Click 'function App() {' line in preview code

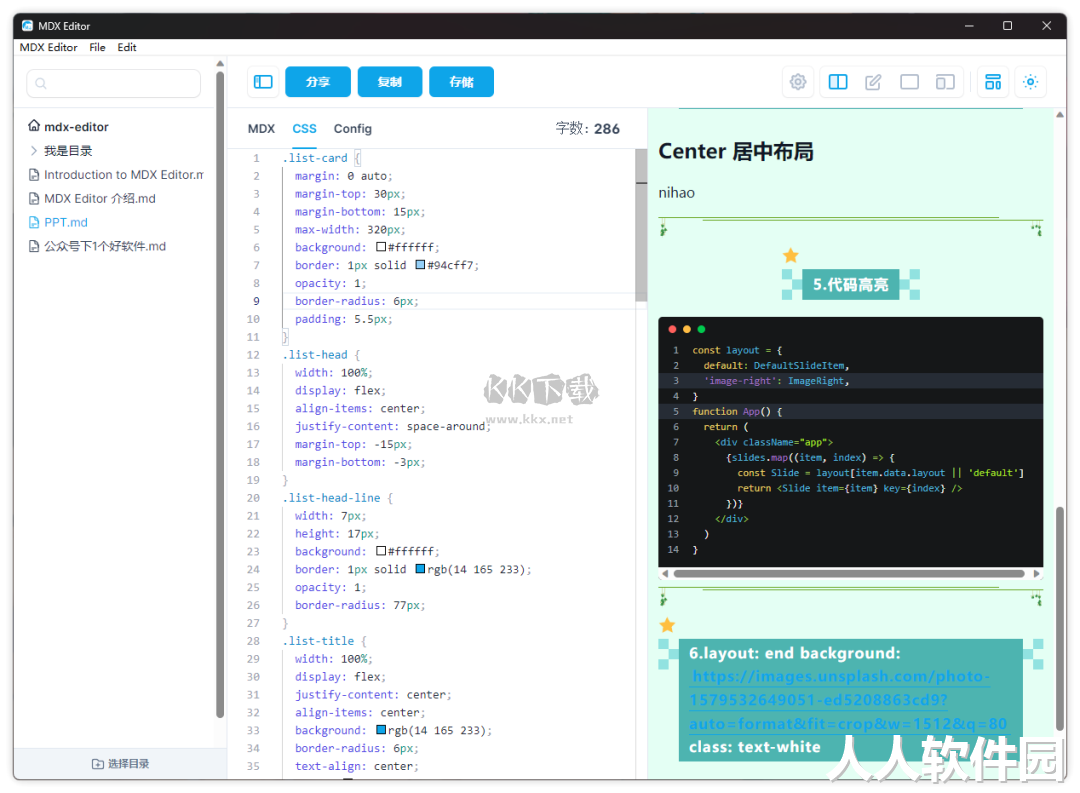point(737,411)
